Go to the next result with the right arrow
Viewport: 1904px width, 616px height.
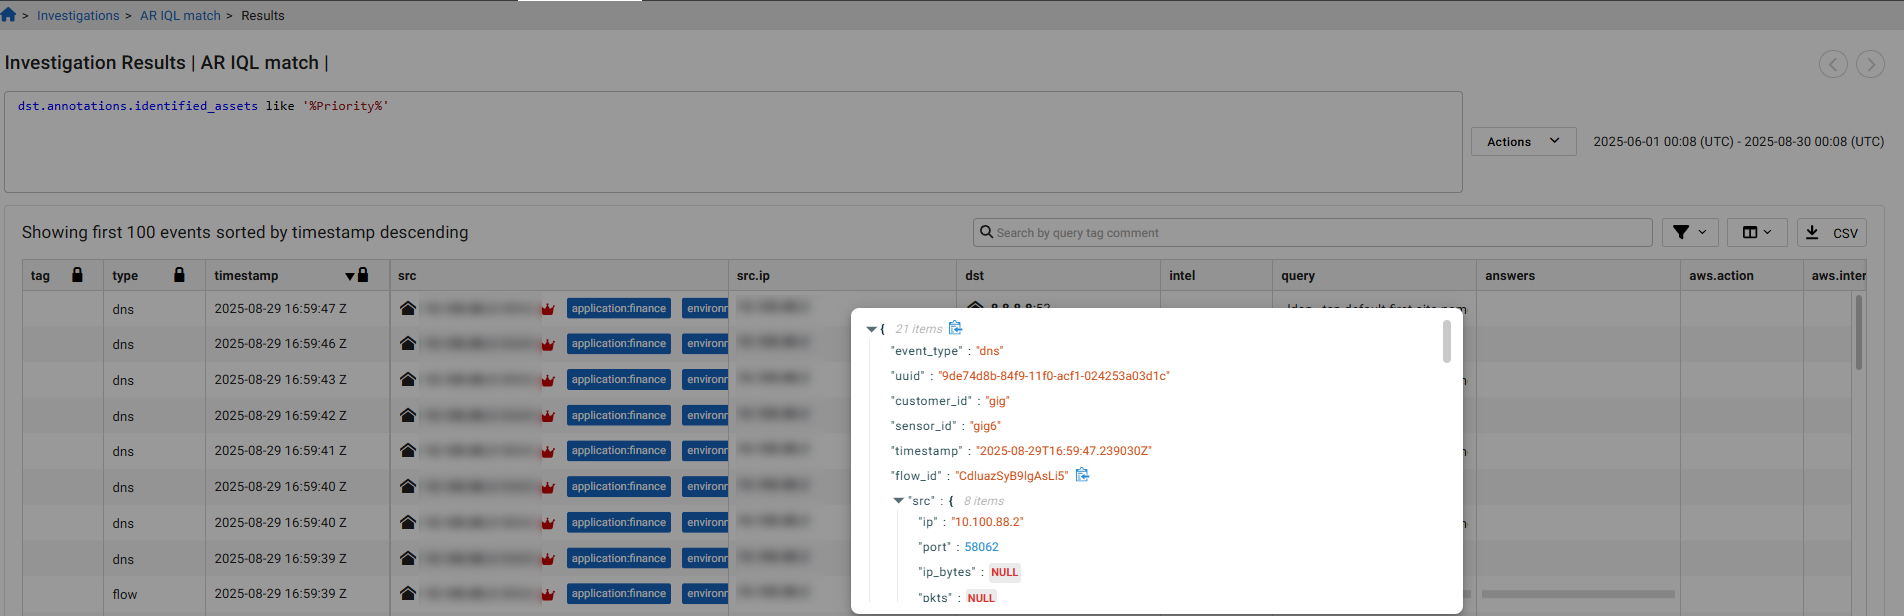tap(1870, 64)
